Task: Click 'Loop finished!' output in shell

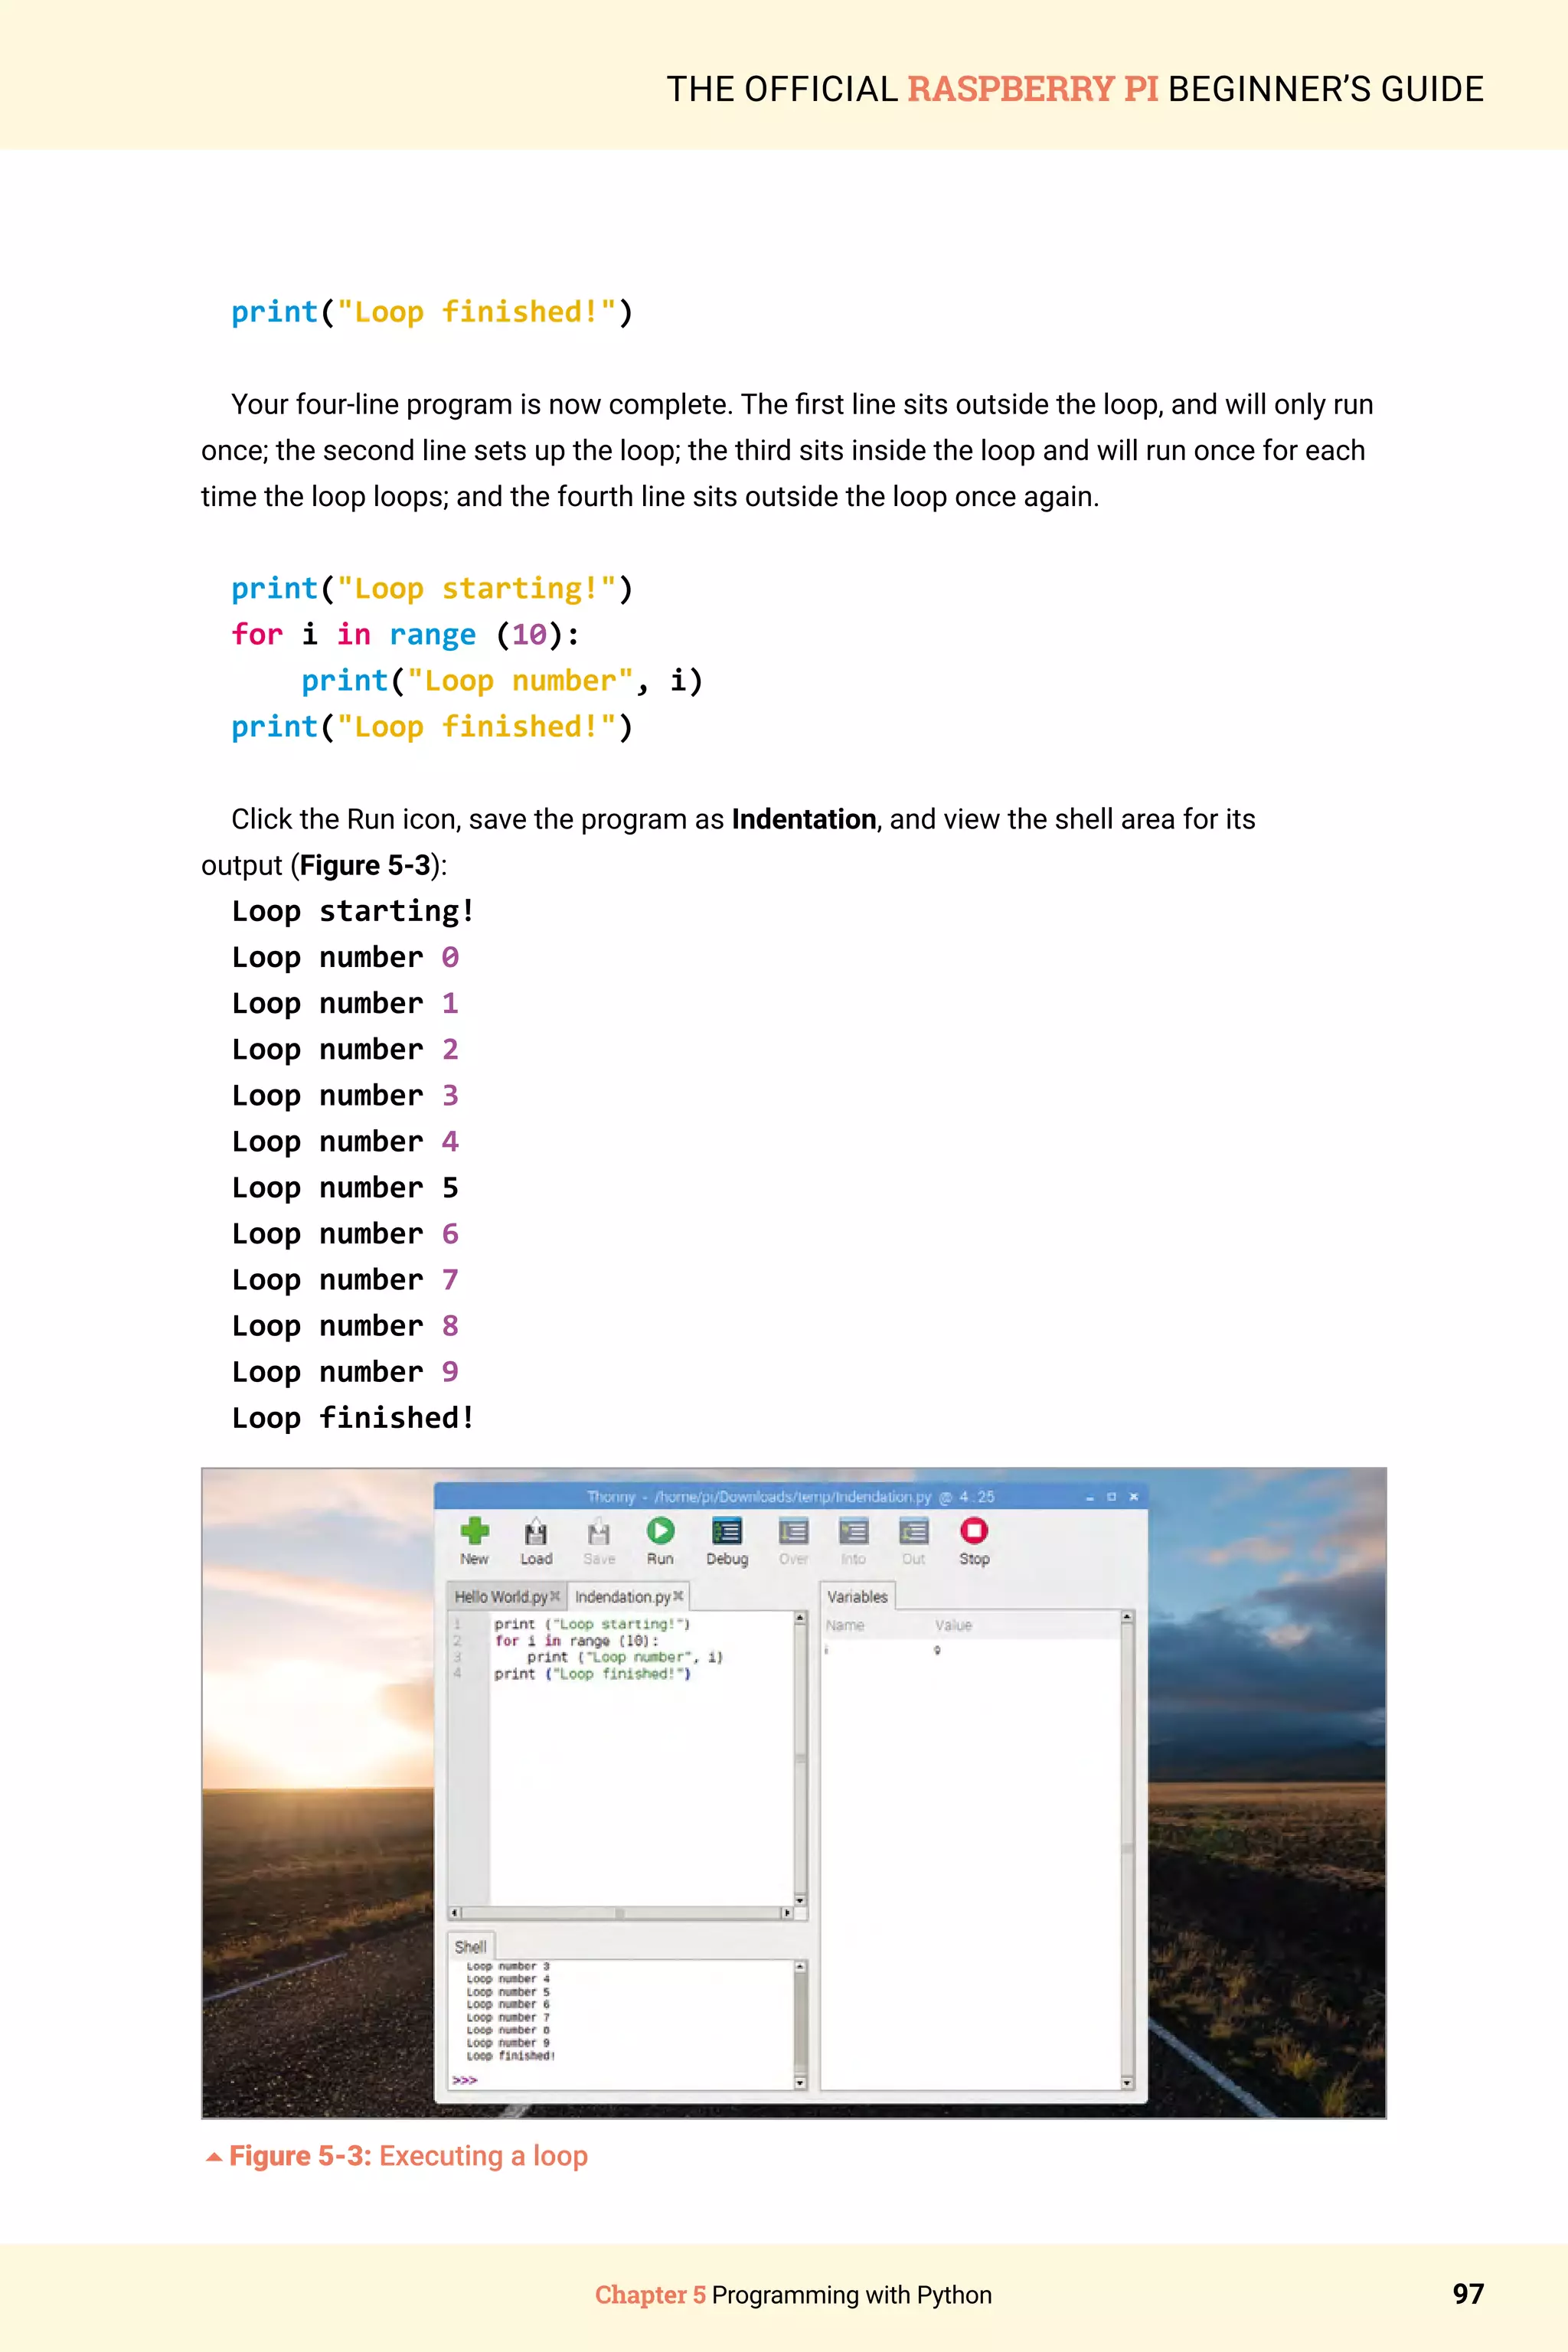Action: click(x=510, y=2056)
